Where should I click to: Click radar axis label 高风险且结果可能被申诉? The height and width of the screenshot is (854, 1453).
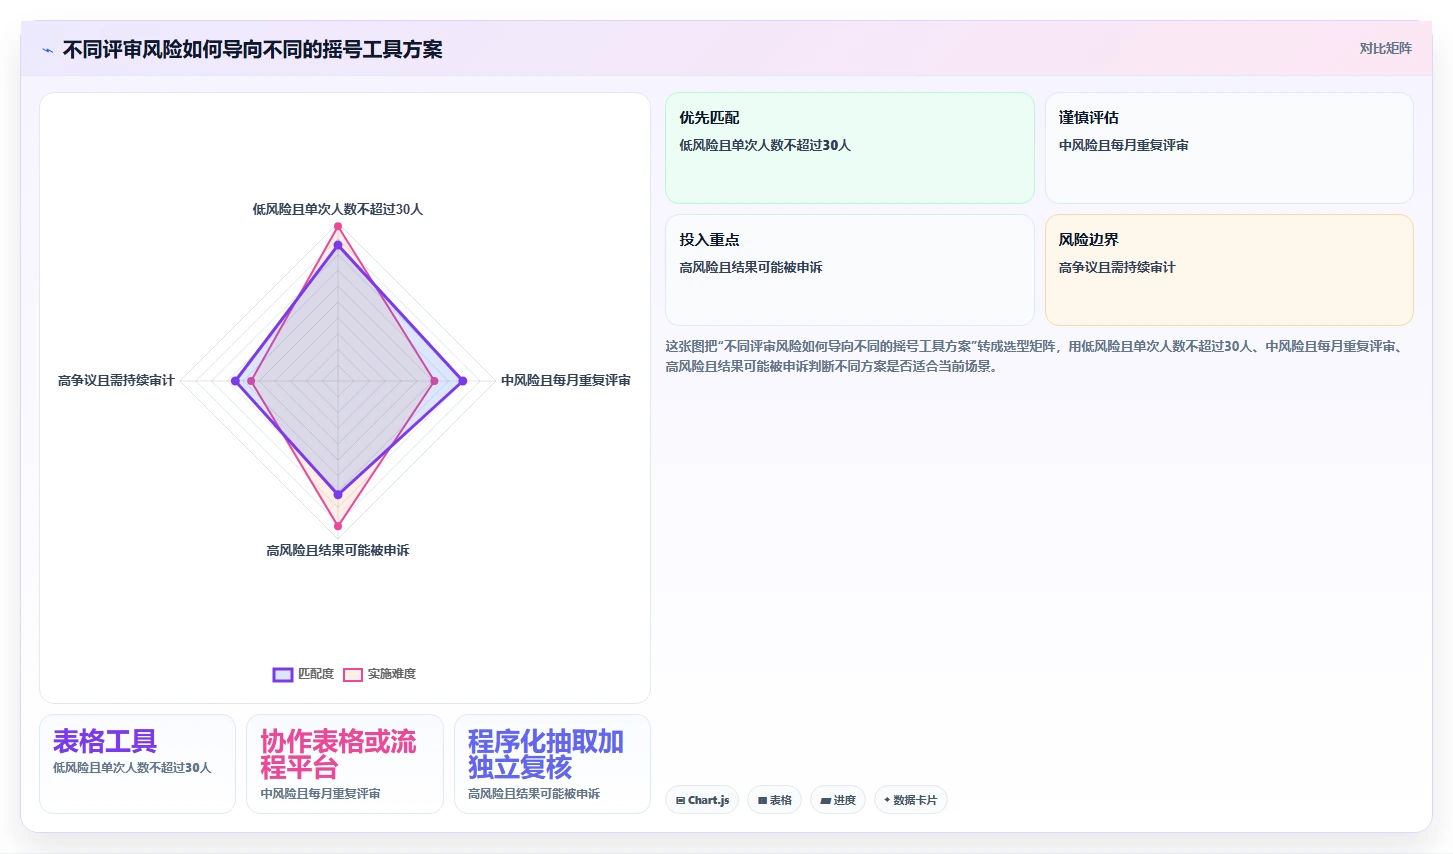coord(338,550)
